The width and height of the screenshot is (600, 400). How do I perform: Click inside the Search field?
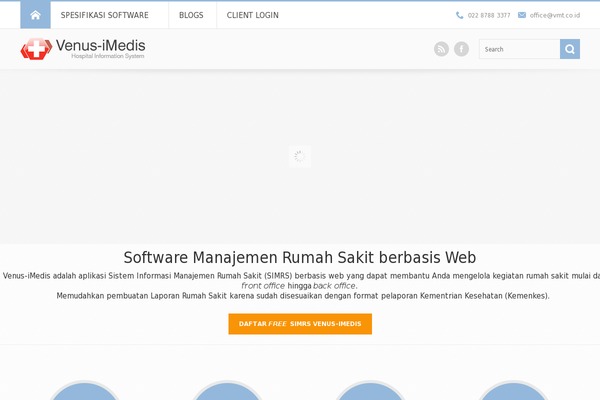point(519,49)
